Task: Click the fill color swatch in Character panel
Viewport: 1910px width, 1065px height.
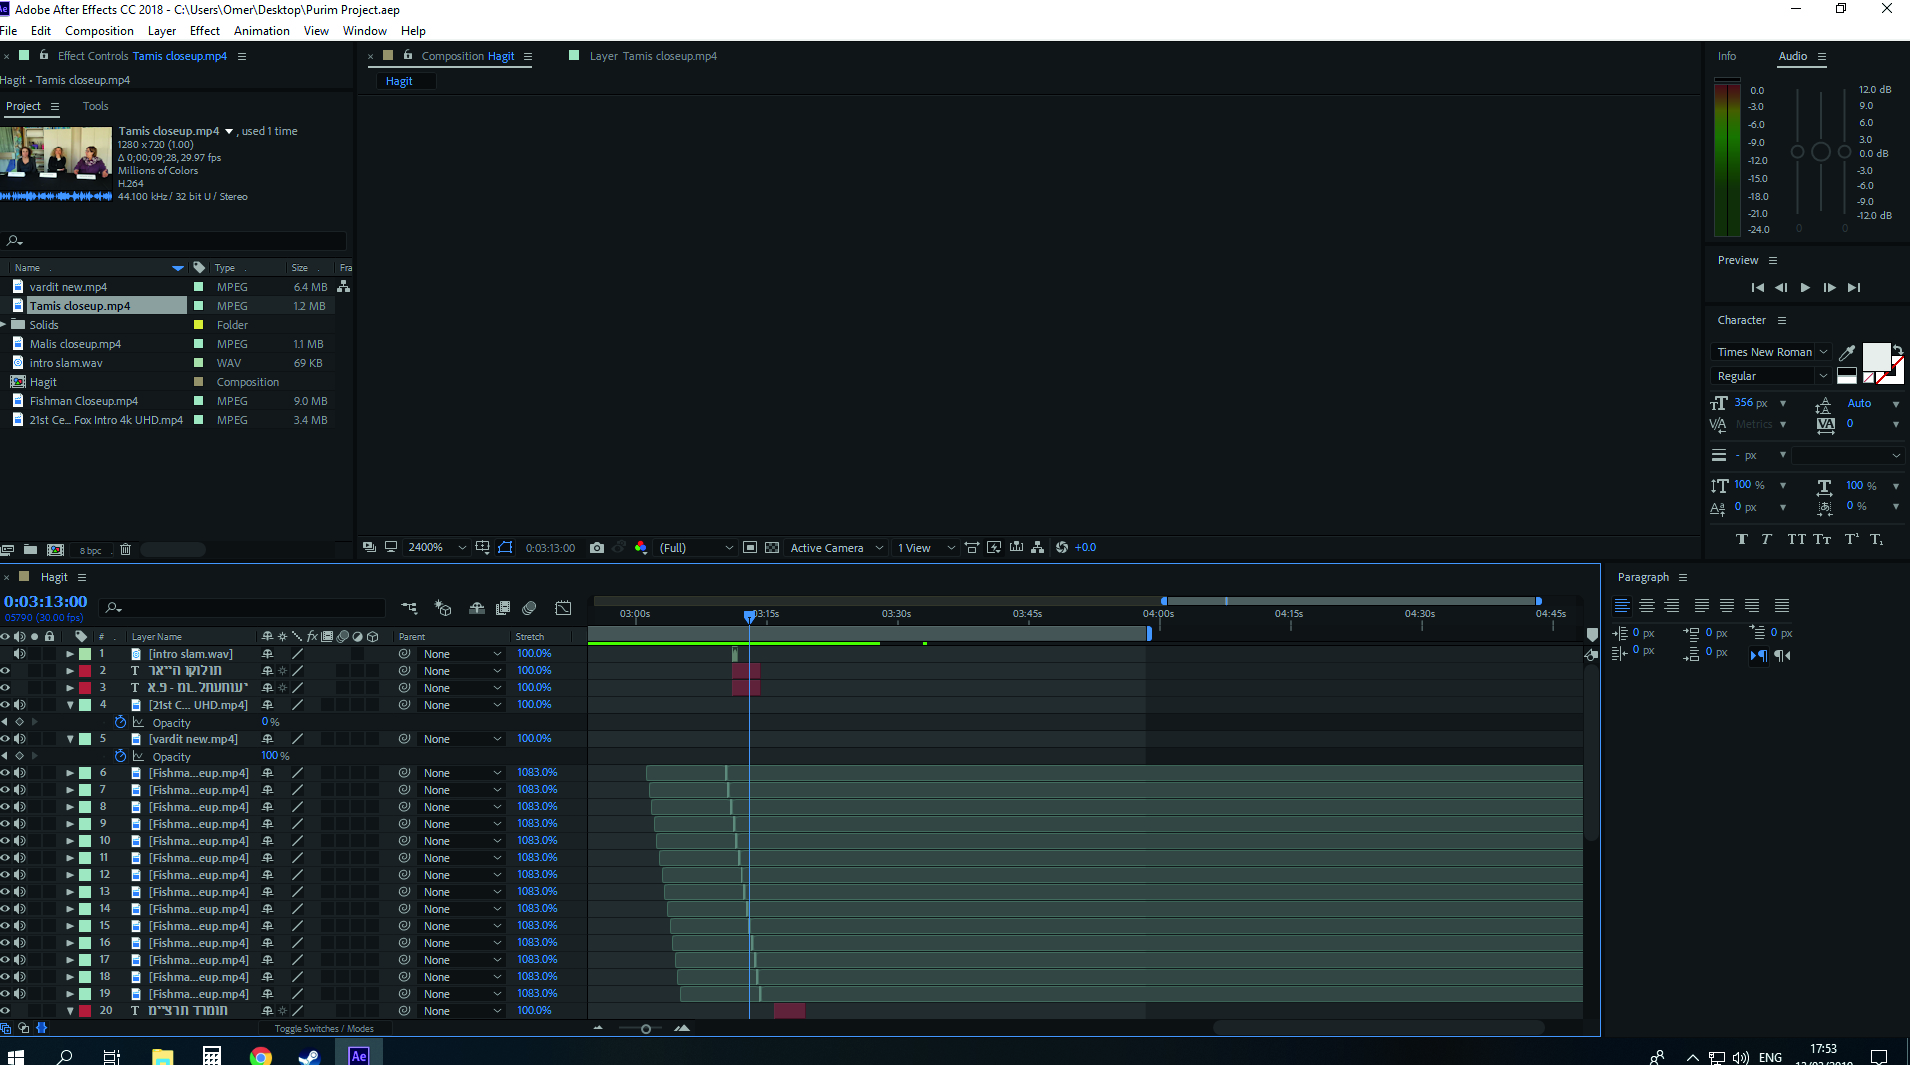Action: (1876, 356)
